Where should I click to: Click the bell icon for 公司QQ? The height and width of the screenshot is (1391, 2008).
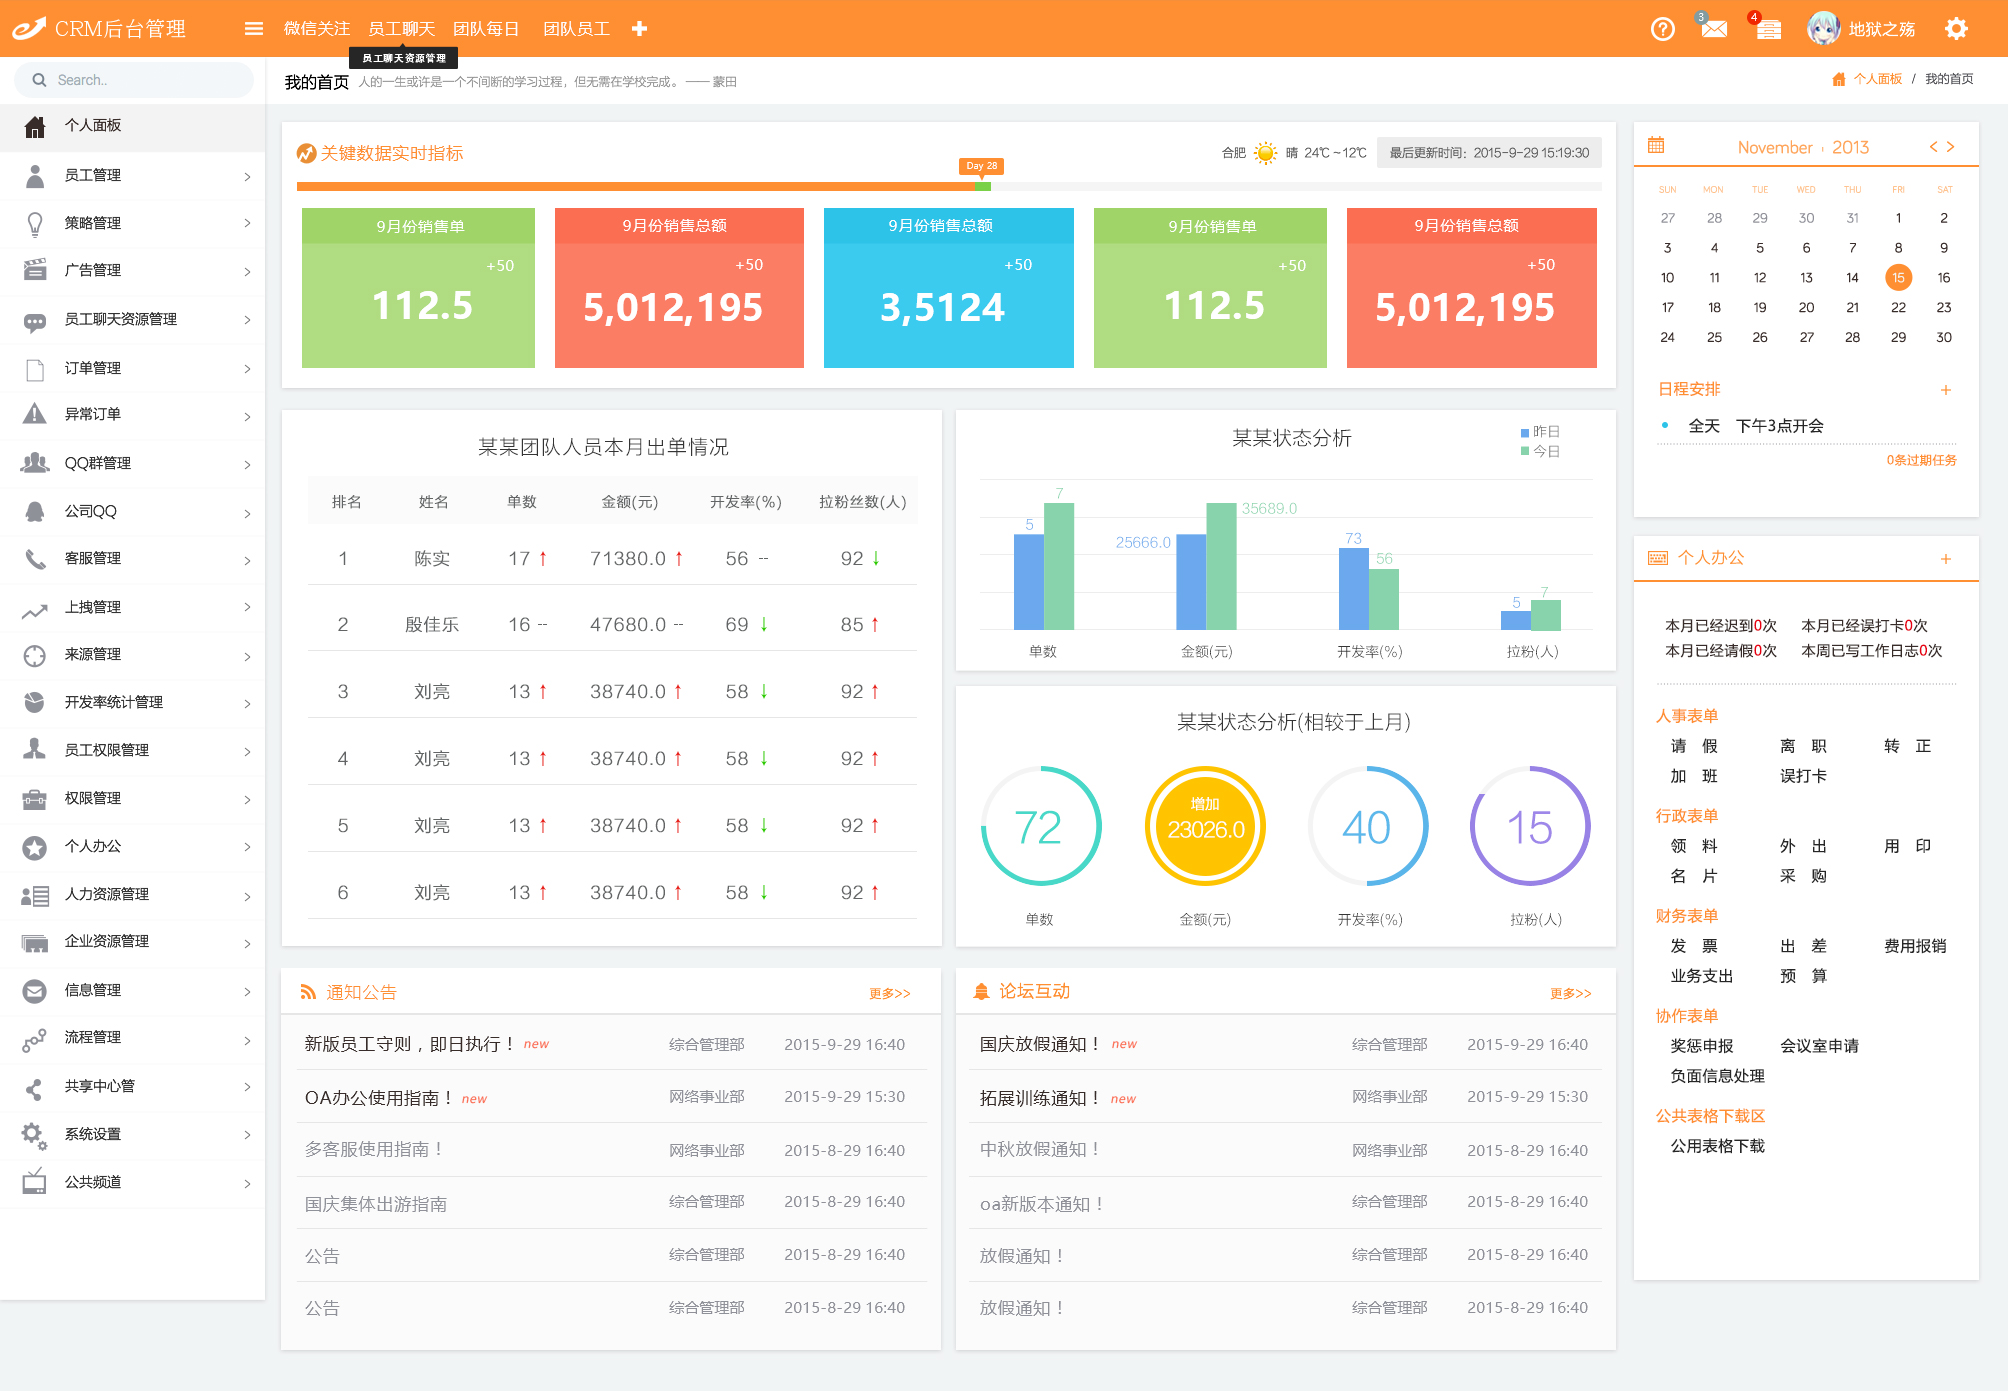(35, 511)
